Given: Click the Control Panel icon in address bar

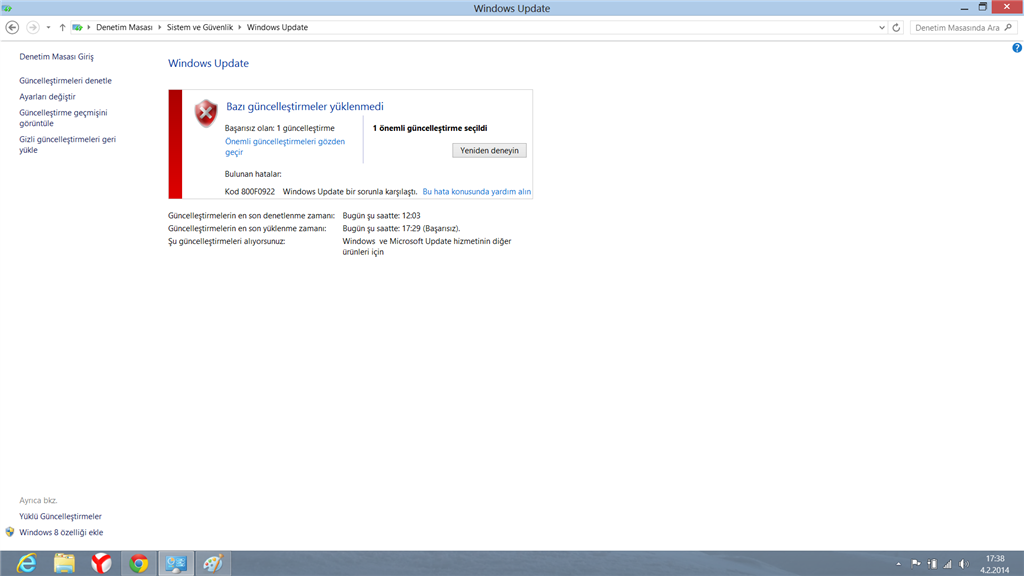Looking at the screenshot, I should coord(77,27).
